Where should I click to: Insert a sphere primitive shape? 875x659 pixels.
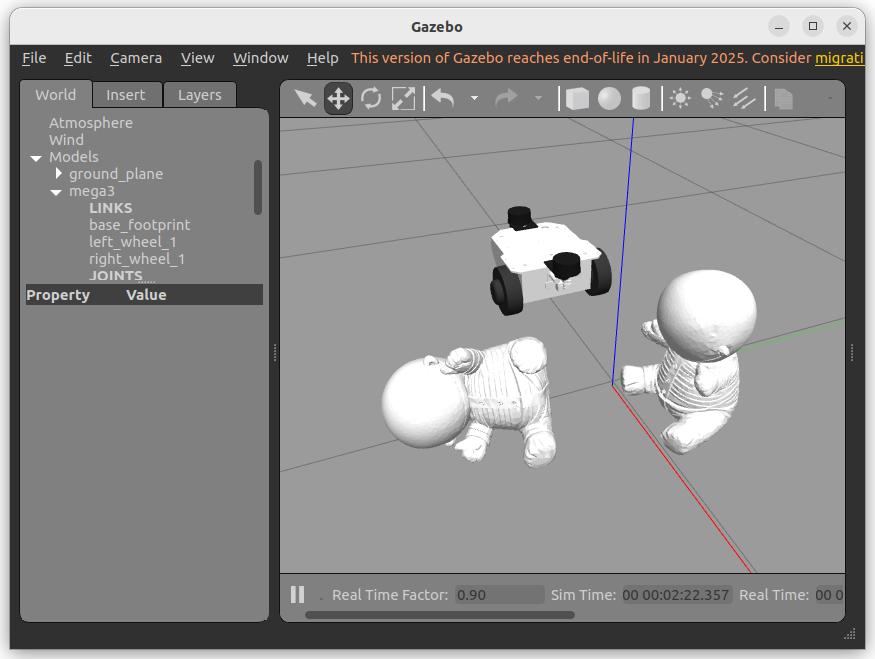coord(609,98)
